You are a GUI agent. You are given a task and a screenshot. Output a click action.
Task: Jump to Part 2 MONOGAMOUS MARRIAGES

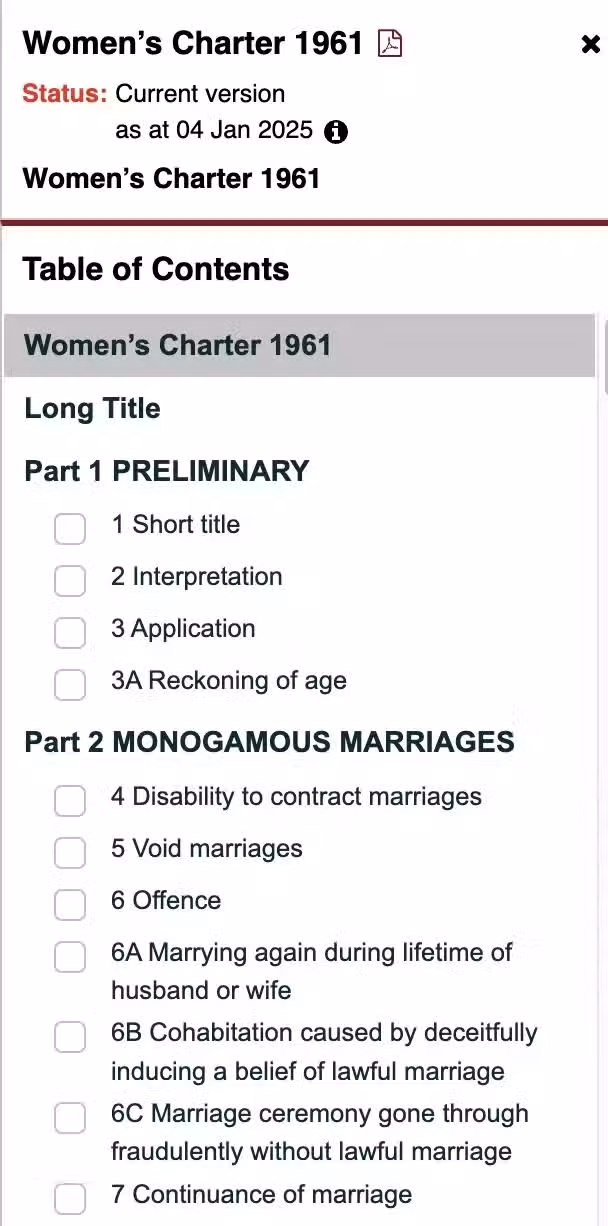[269, 742]
